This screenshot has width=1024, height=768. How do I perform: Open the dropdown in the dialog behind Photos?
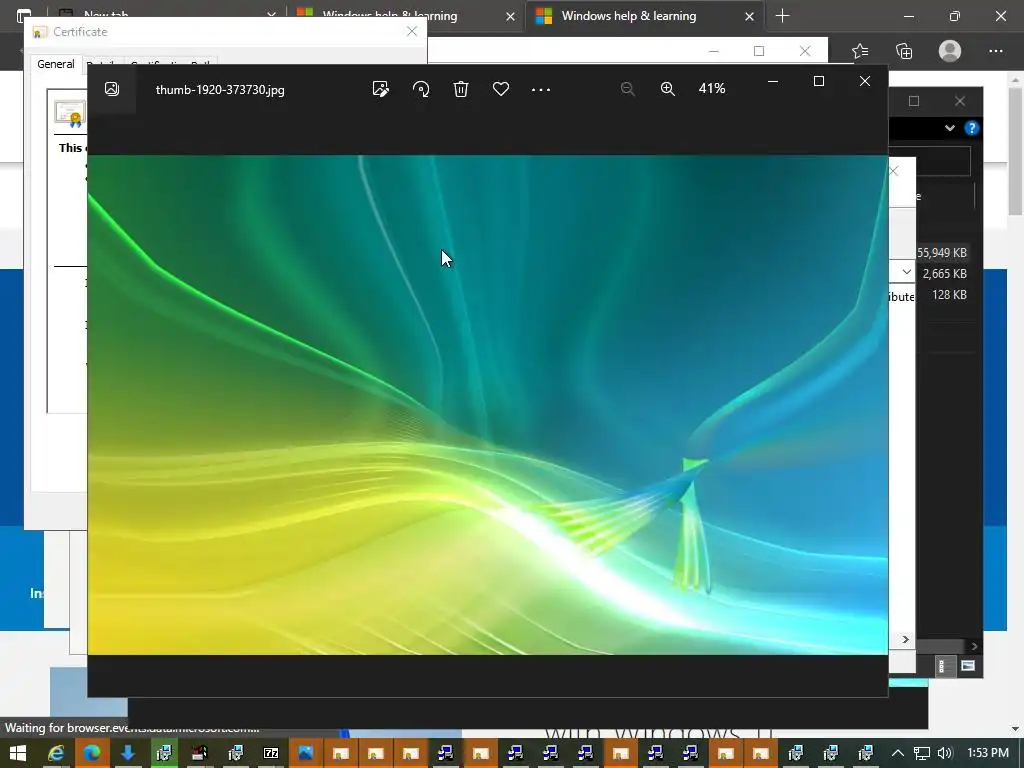pos(906,272)
